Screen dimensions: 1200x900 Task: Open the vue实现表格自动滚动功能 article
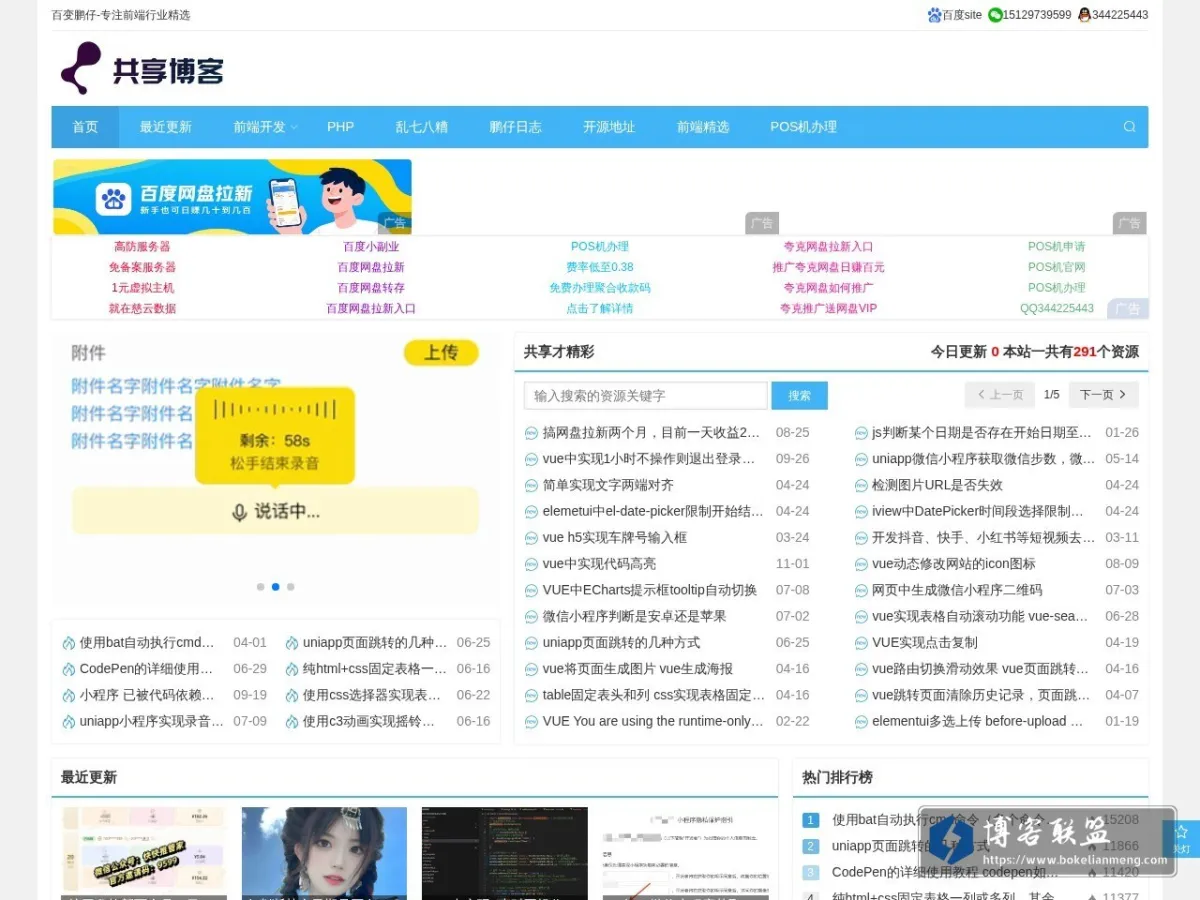980,616
